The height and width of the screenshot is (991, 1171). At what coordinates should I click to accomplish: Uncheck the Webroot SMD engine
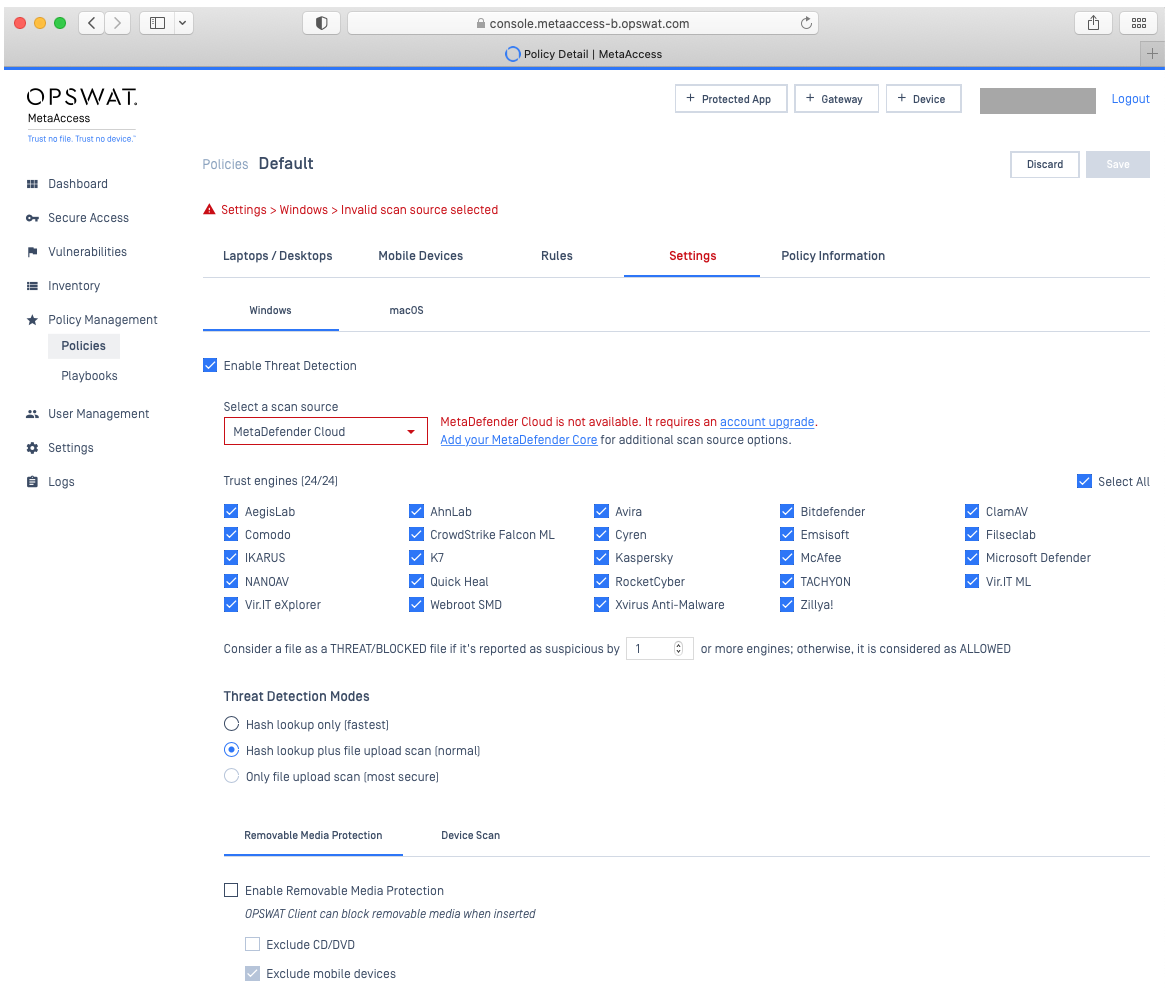tap(416, 605)
